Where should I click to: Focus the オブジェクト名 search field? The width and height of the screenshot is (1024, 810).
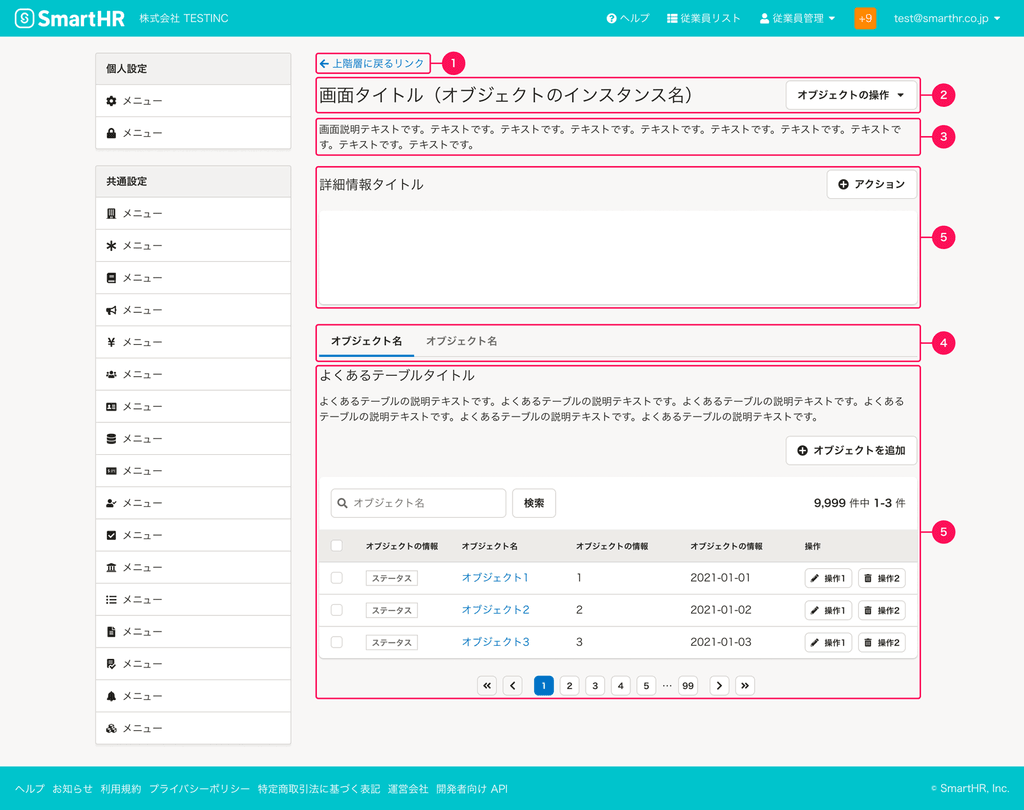click(418, 503)
